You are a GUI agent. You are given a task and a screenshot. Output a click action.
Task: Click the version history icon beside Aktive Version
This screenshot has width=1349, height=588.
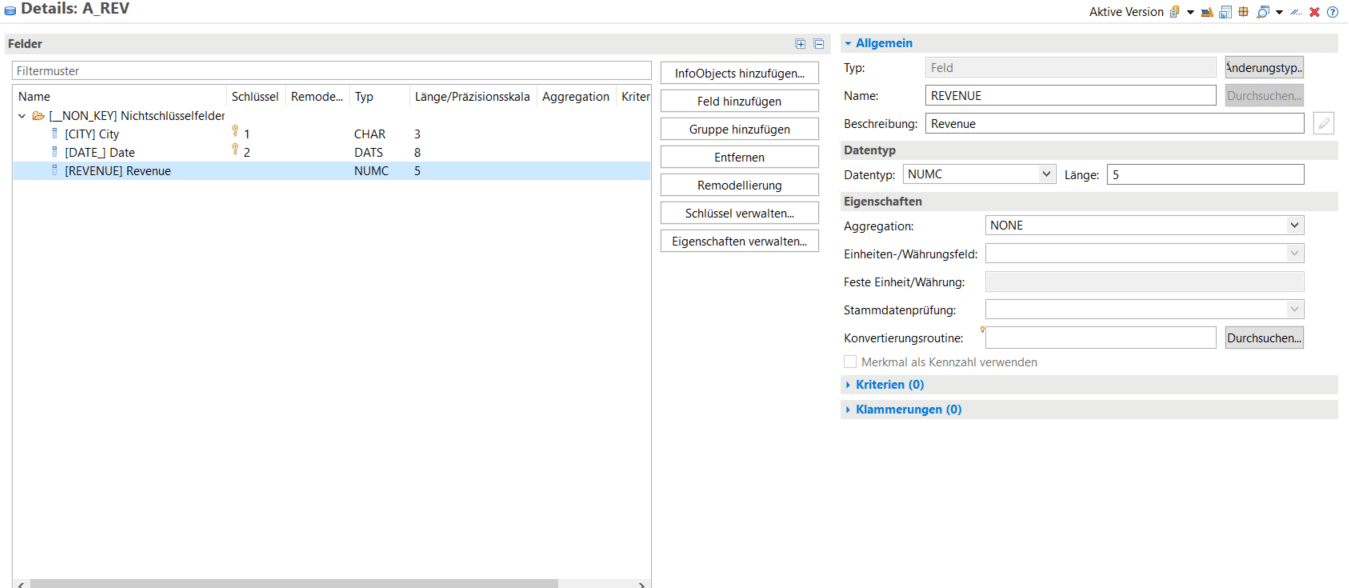coord(1176,12)
